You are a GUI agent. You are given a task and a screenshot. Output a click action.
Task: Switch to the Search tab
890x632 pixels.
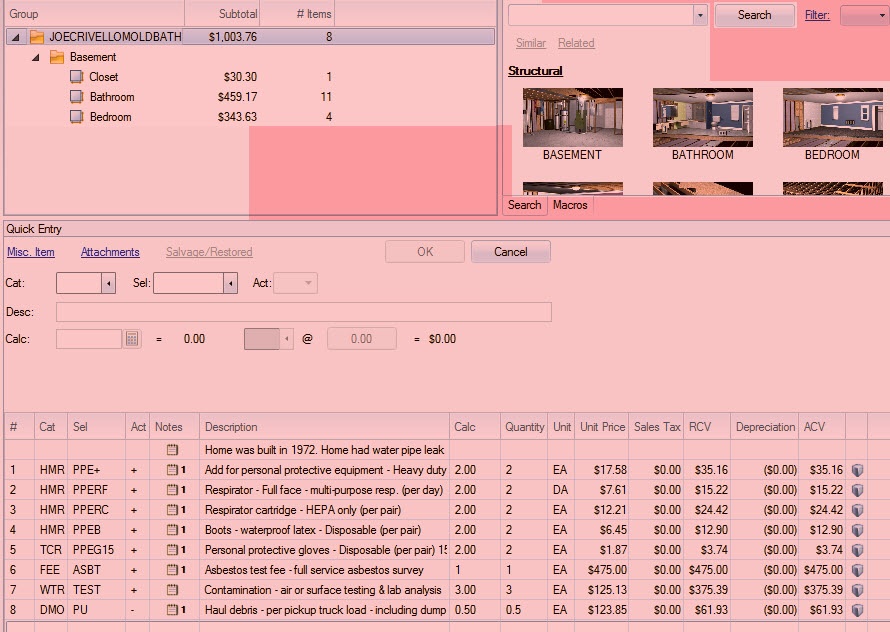tap(524, 205)
